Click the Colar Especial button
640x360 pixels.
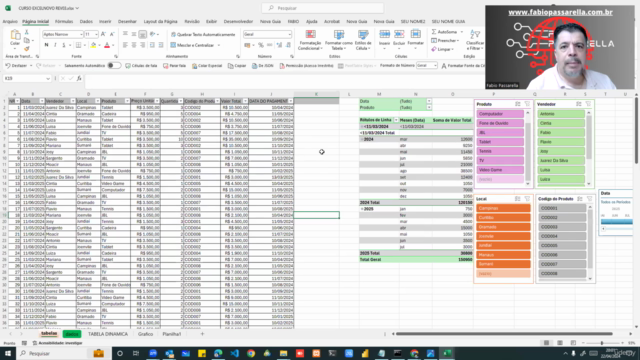coord(207,66)
